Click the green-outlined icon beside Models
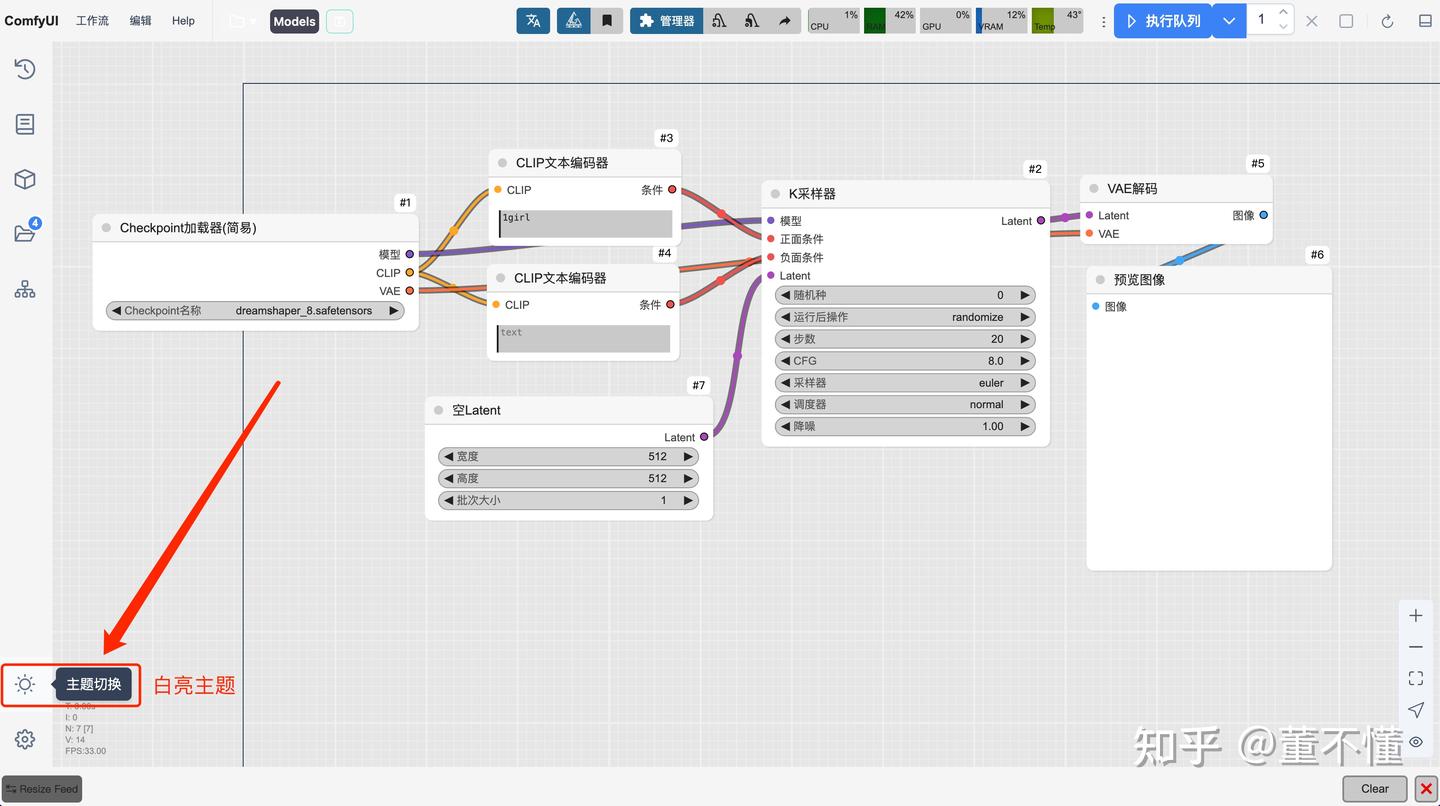The width and height of the screenshot is (1440, 806). (x=340, y=21)
